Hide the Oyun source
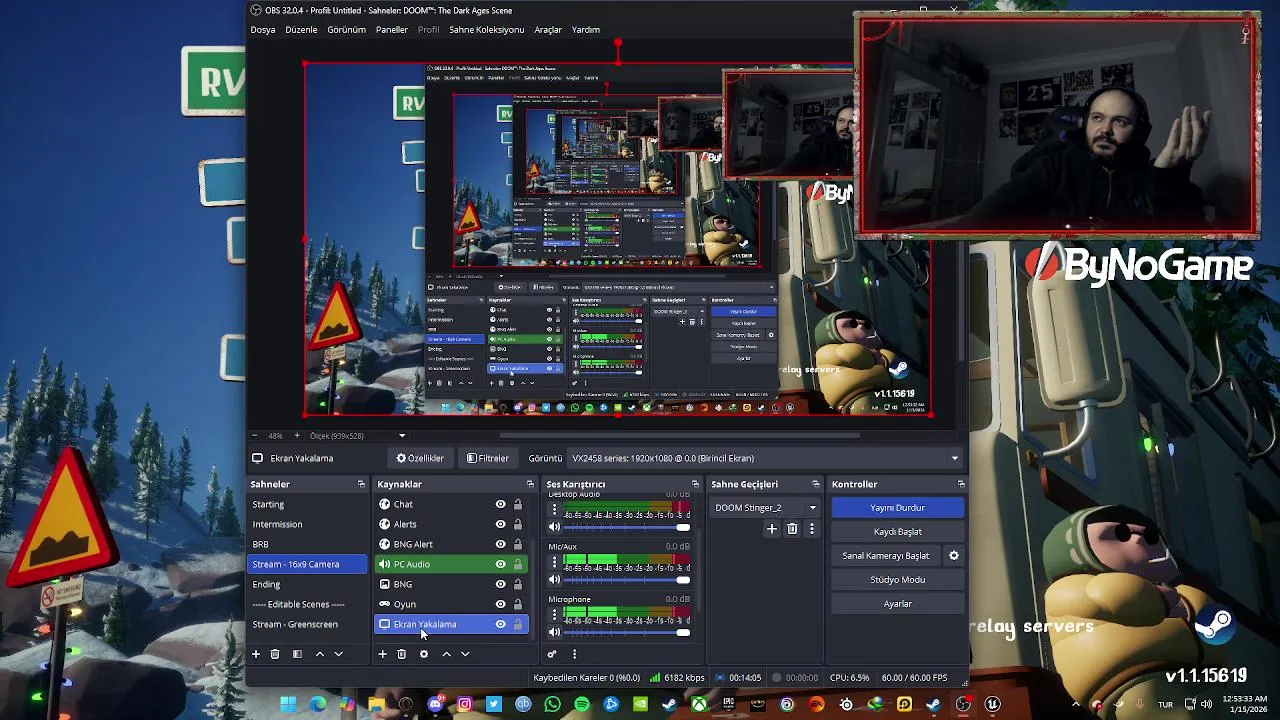1280x720 pixels. tap(501, 604)
